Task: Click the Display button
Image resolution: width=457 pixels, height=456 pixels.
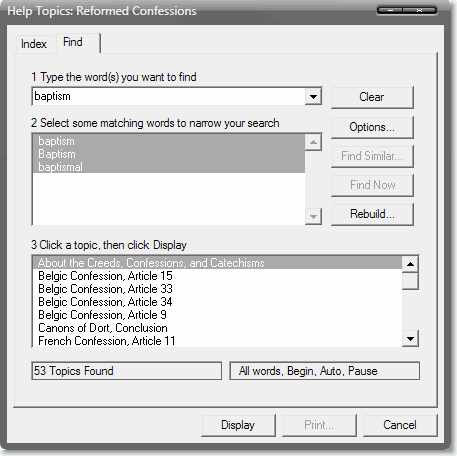Action: 238,425
